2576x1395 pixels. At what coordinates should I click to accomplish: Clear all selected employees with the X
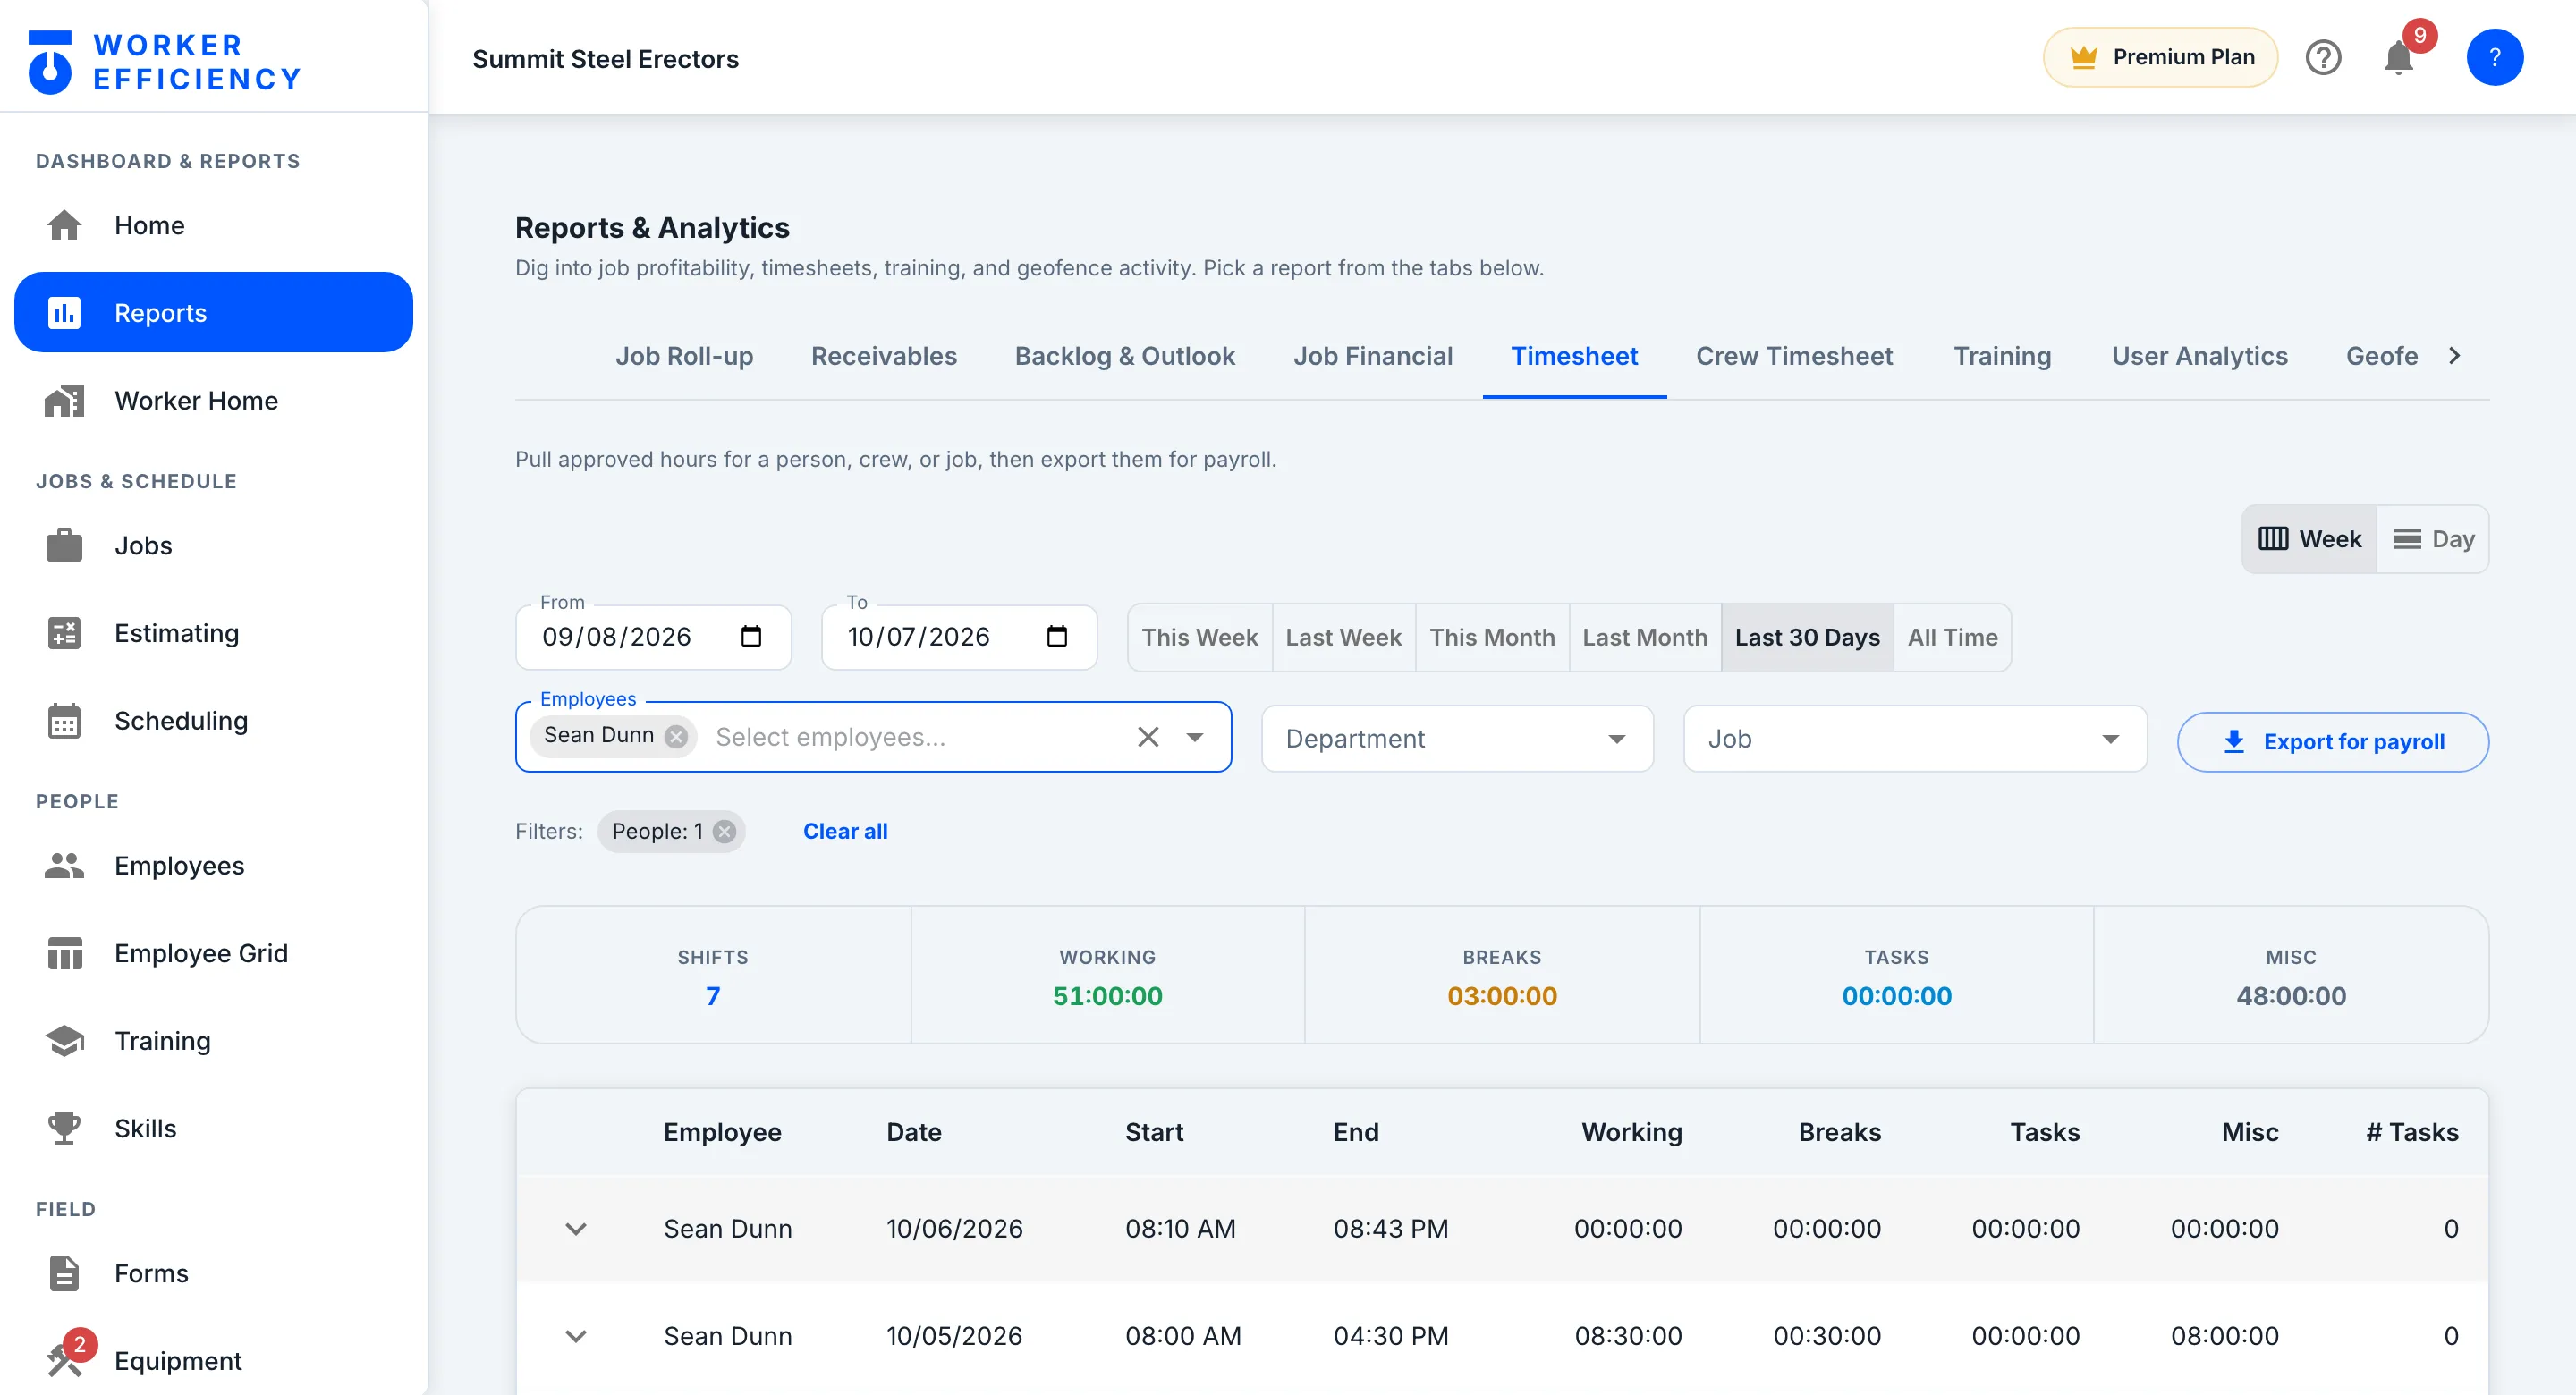point(1147,737)
